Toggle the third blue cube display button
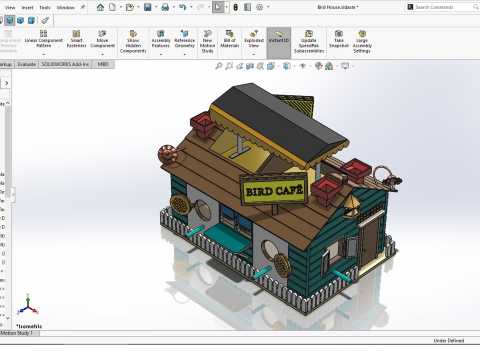Image resolution: width=480 pixels, height=360 pixels. 31,21
